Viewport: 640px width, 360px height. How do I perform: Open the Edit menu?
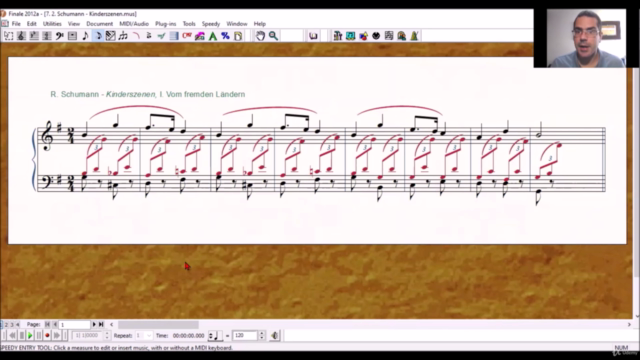(31, 24)
